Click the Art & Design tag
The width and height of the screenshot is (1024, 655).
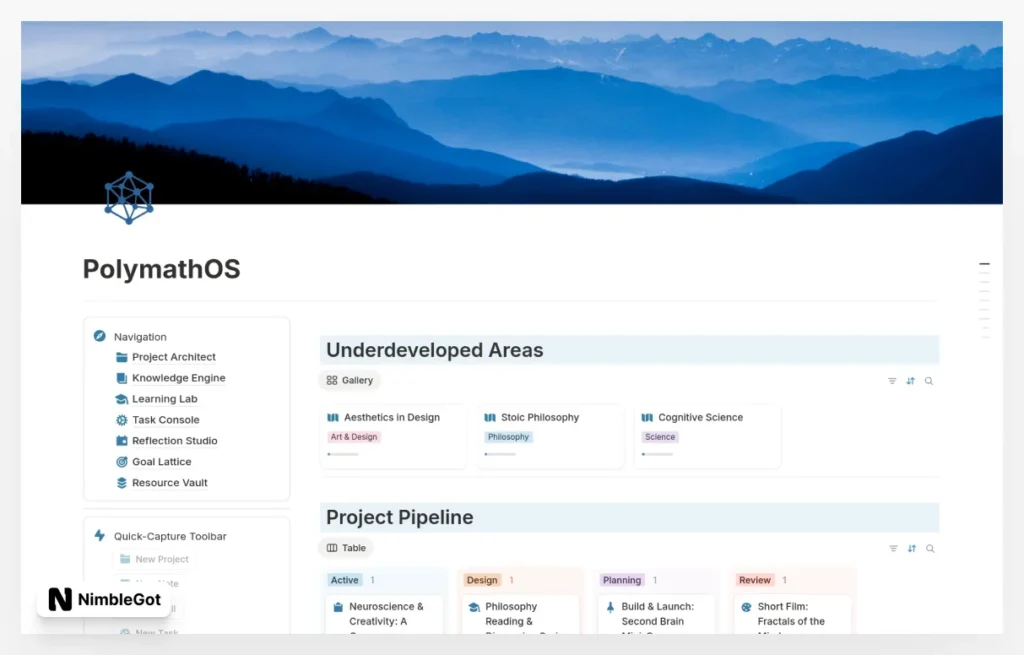coord(354,437)
